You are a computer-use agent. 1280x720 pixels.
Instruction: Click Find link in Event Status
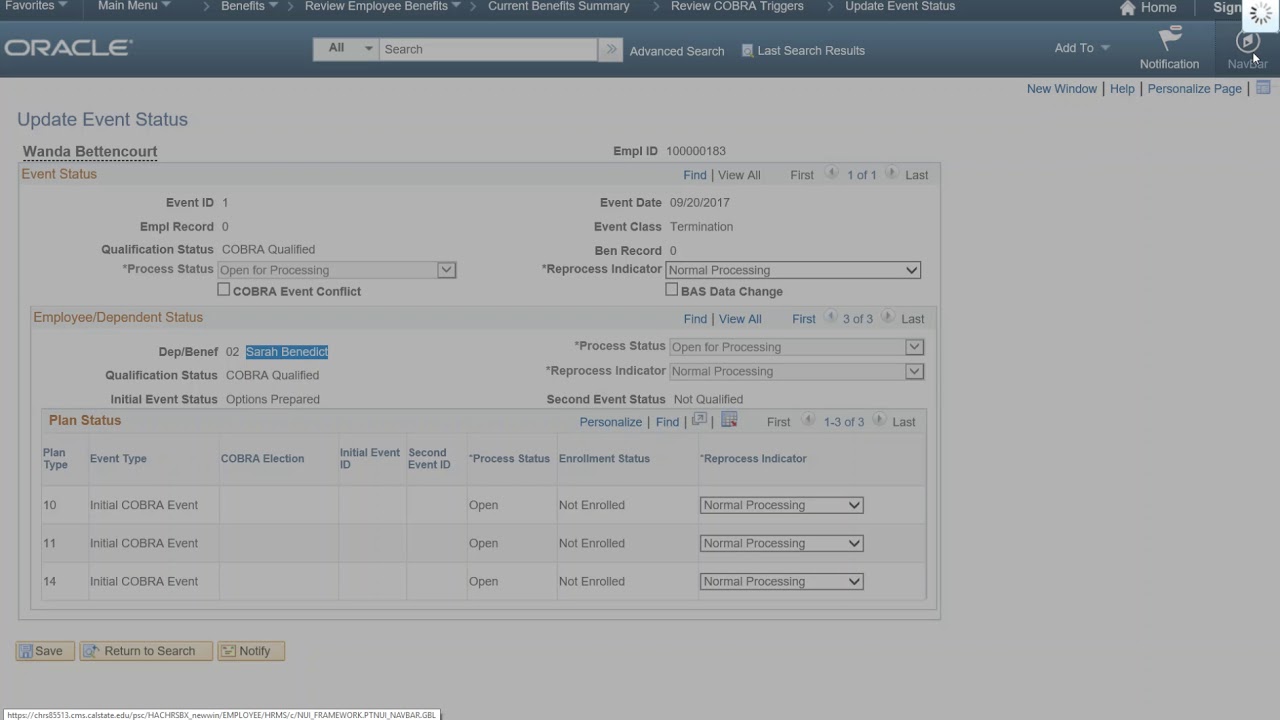[695, 175]
